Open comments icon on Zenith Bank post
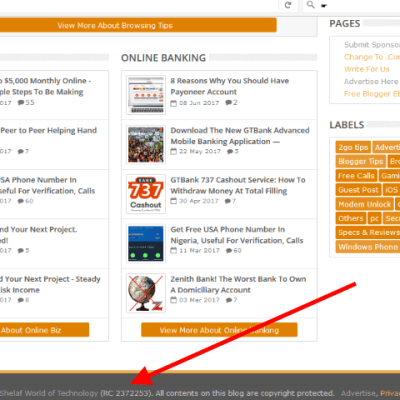400x400 pixels. 229,300
